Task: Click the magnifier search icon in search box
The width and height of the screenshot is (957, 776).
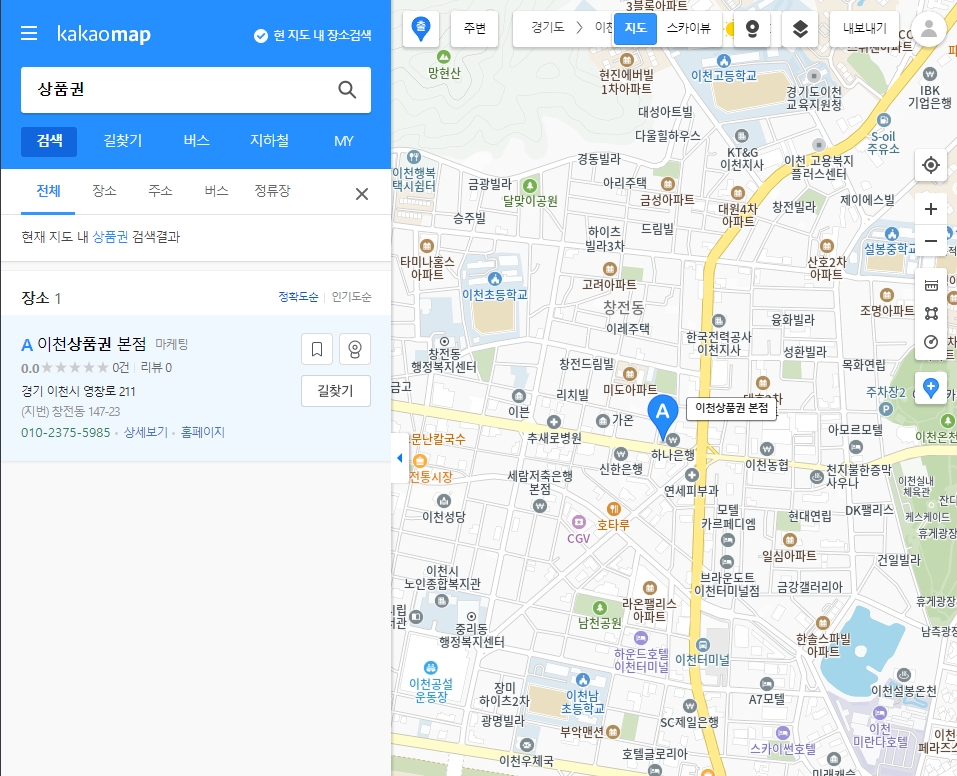Action: [x=347, y=90]
